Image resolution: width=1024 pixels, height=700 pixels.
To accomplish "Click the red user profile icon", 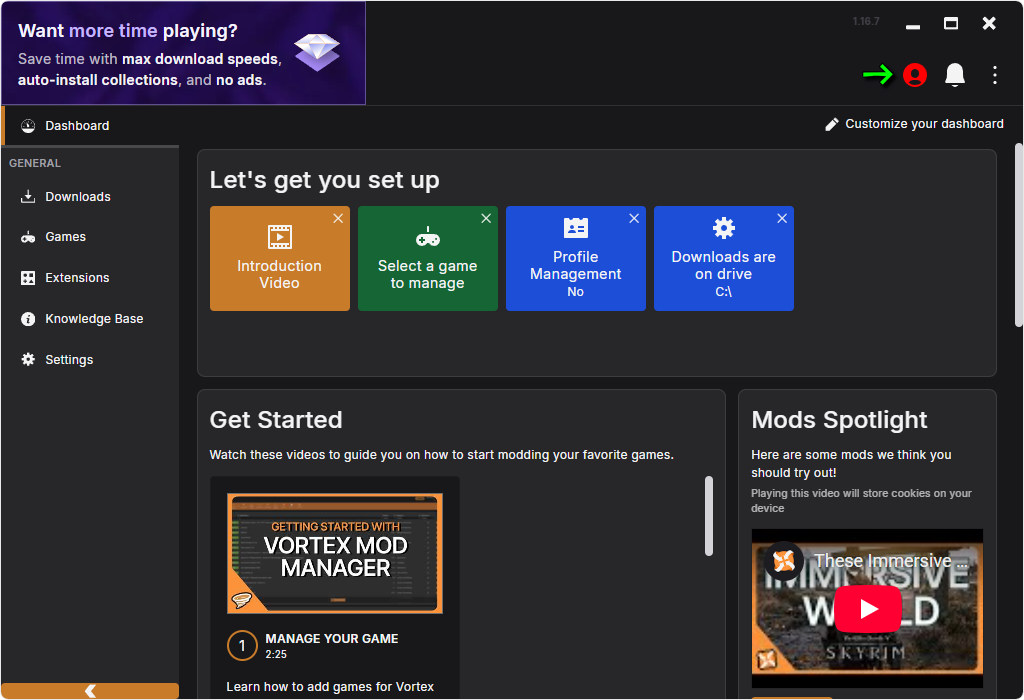I will pos(914,75).
